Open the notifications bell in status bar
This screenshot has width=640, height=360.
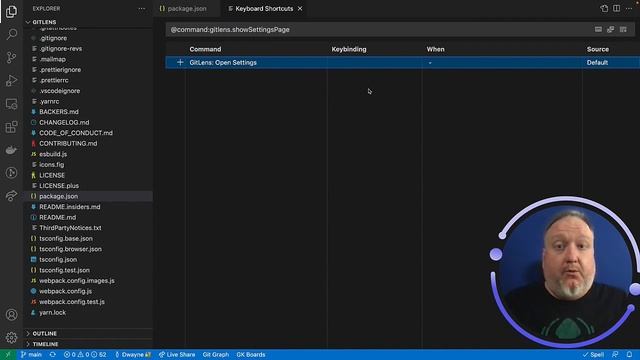tap(629, 355)
